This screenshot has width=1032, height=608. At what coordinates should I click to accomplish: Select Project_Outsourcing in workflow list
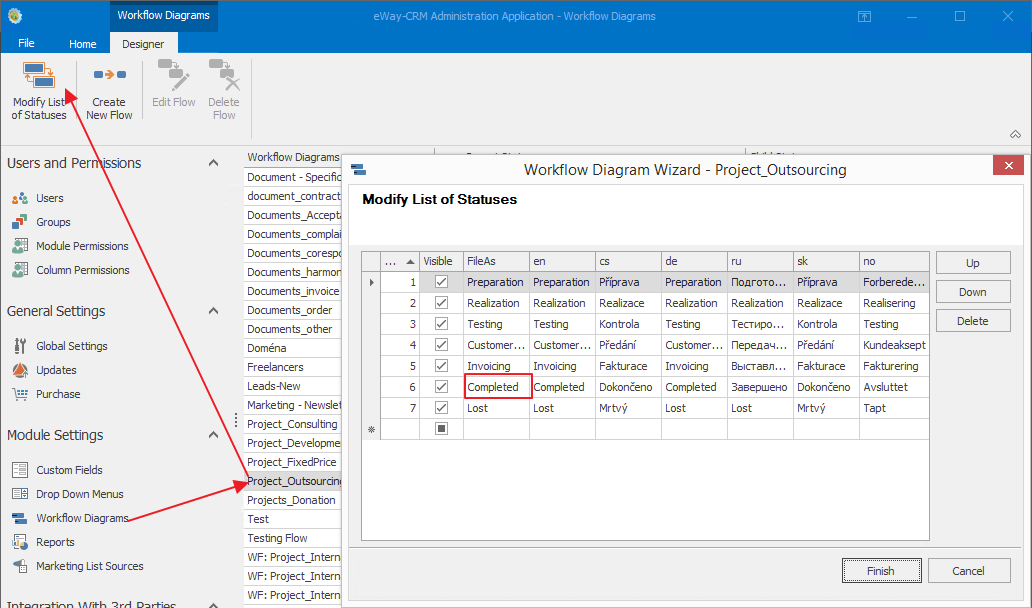click(293, 481)
